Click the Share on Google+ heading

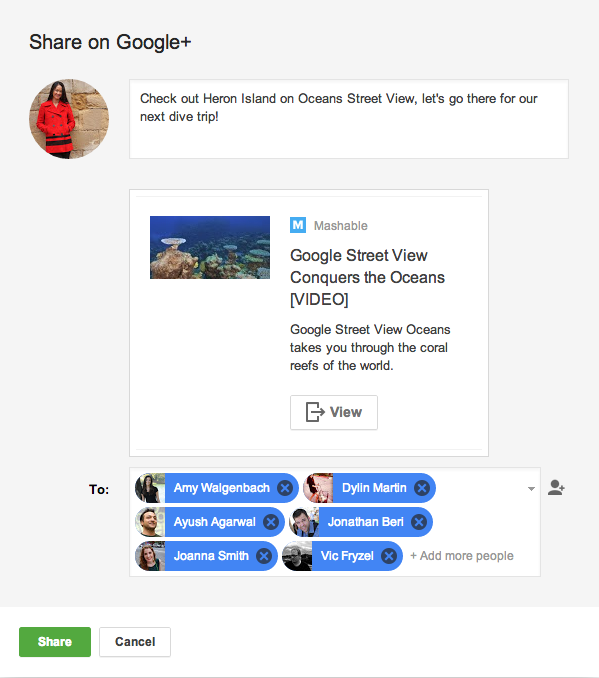pyautogui.click(x=110, y=42)
